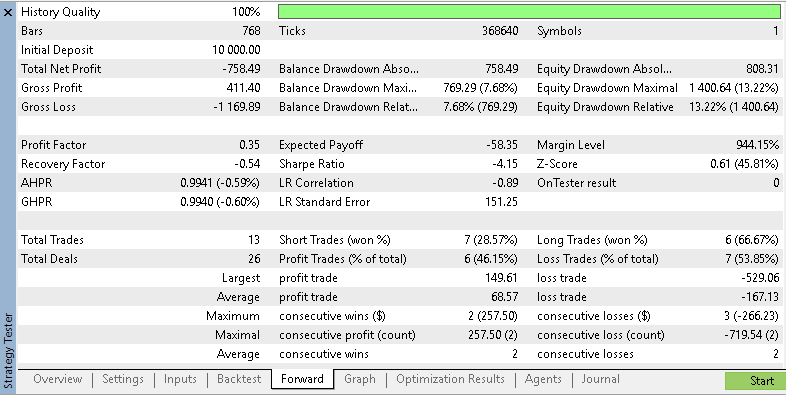Screen dimensions: 786x396
Task: Select the Balance Drawdown Maximal value 769.29 (7.68%)
Action: coord(480,88)
